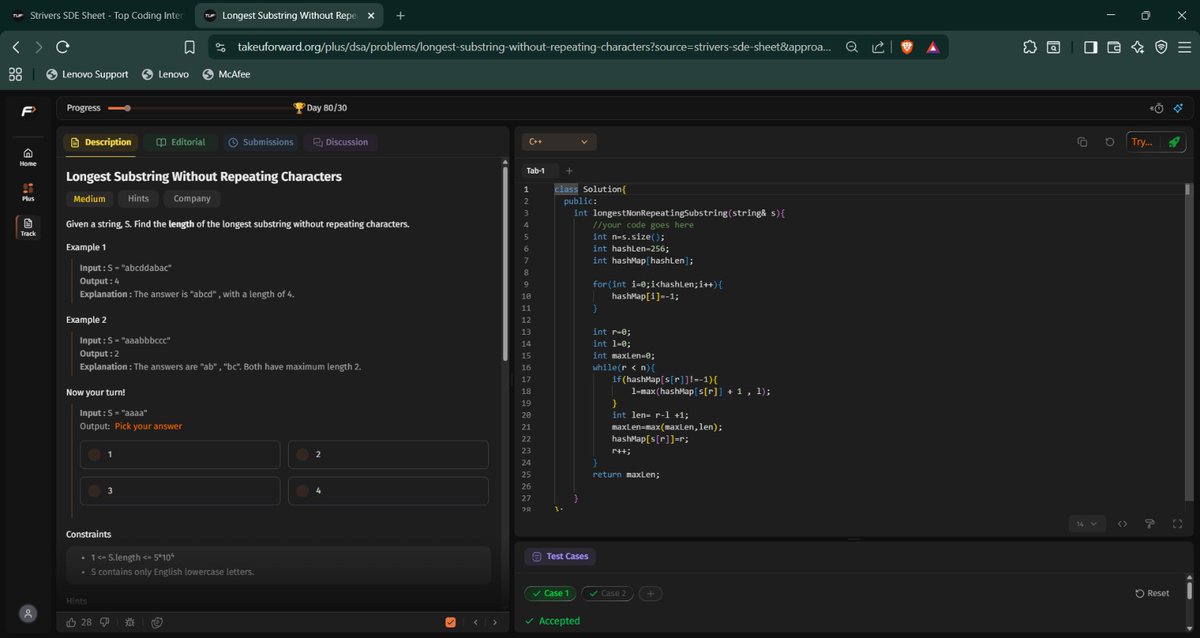Open the Leo AI sparkle icon in the browser toolbar
This screenshot has width=1200, height=638.
(x=1137, y=47)
